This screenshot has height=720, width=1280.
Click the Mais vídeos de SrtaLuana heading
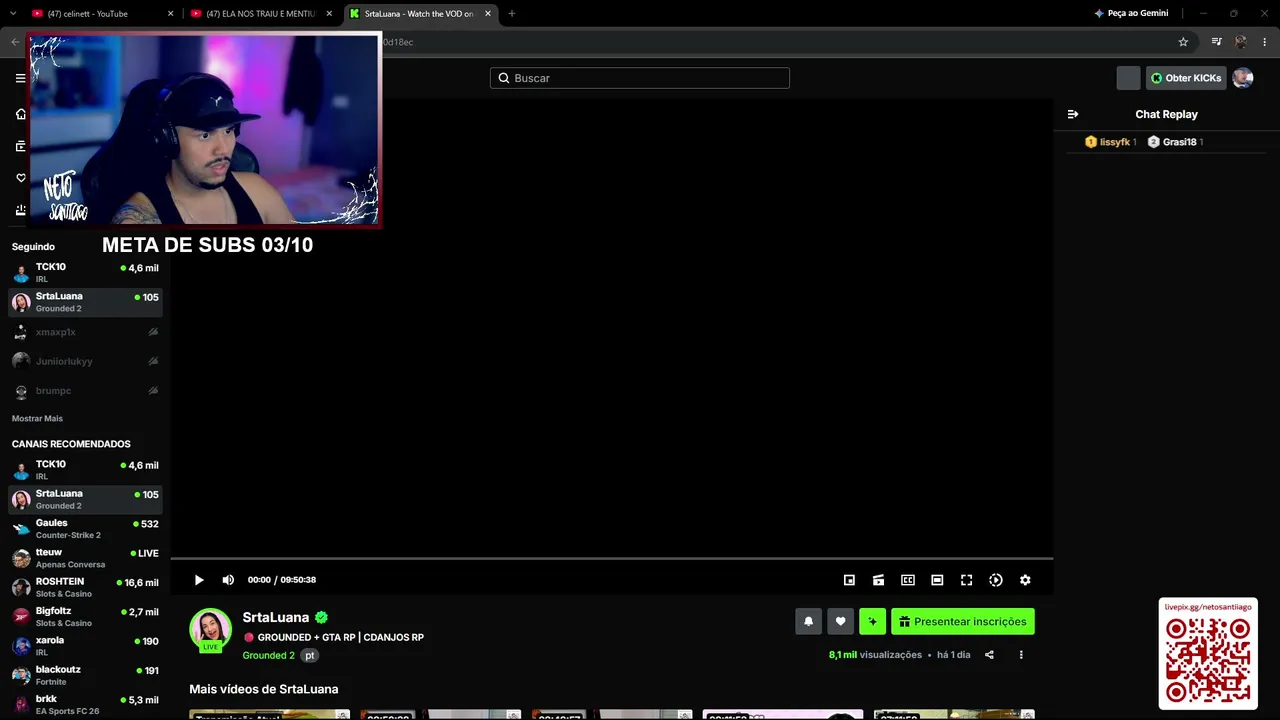tap(264, 689)
